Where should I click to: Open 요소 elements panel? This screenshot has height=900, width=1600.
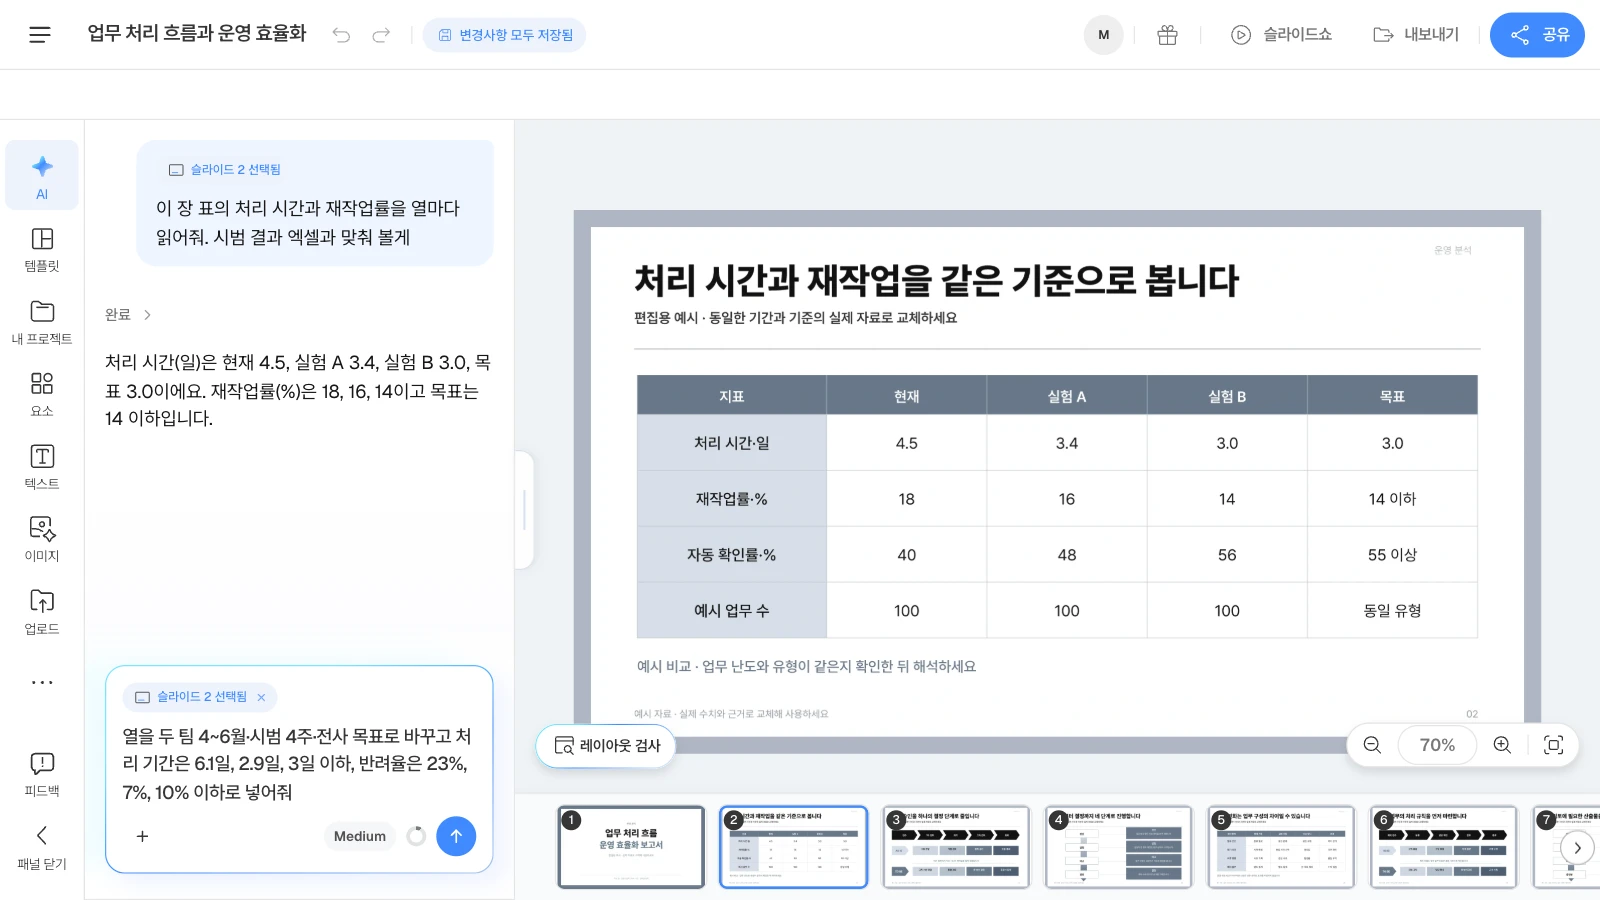(42, 394)
